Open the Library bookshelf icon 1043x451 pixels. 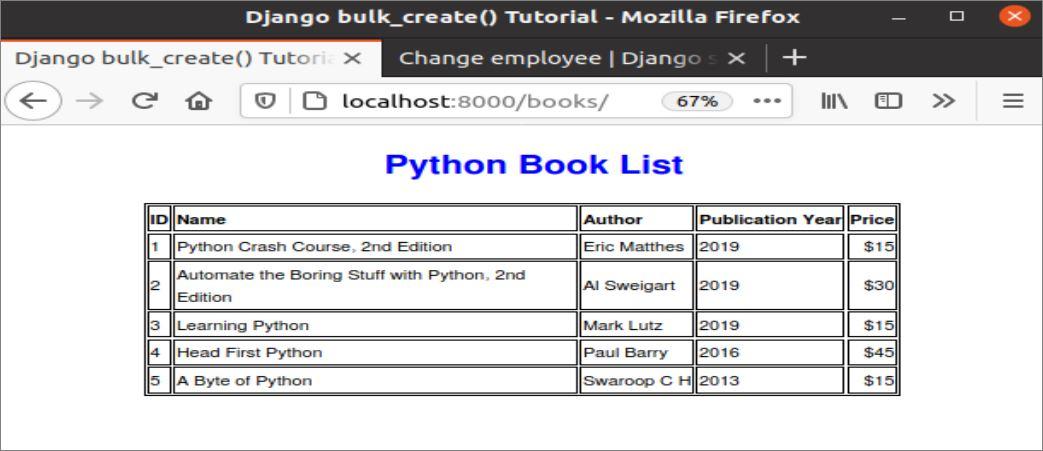pyautogui.click(x=836, y=101)
